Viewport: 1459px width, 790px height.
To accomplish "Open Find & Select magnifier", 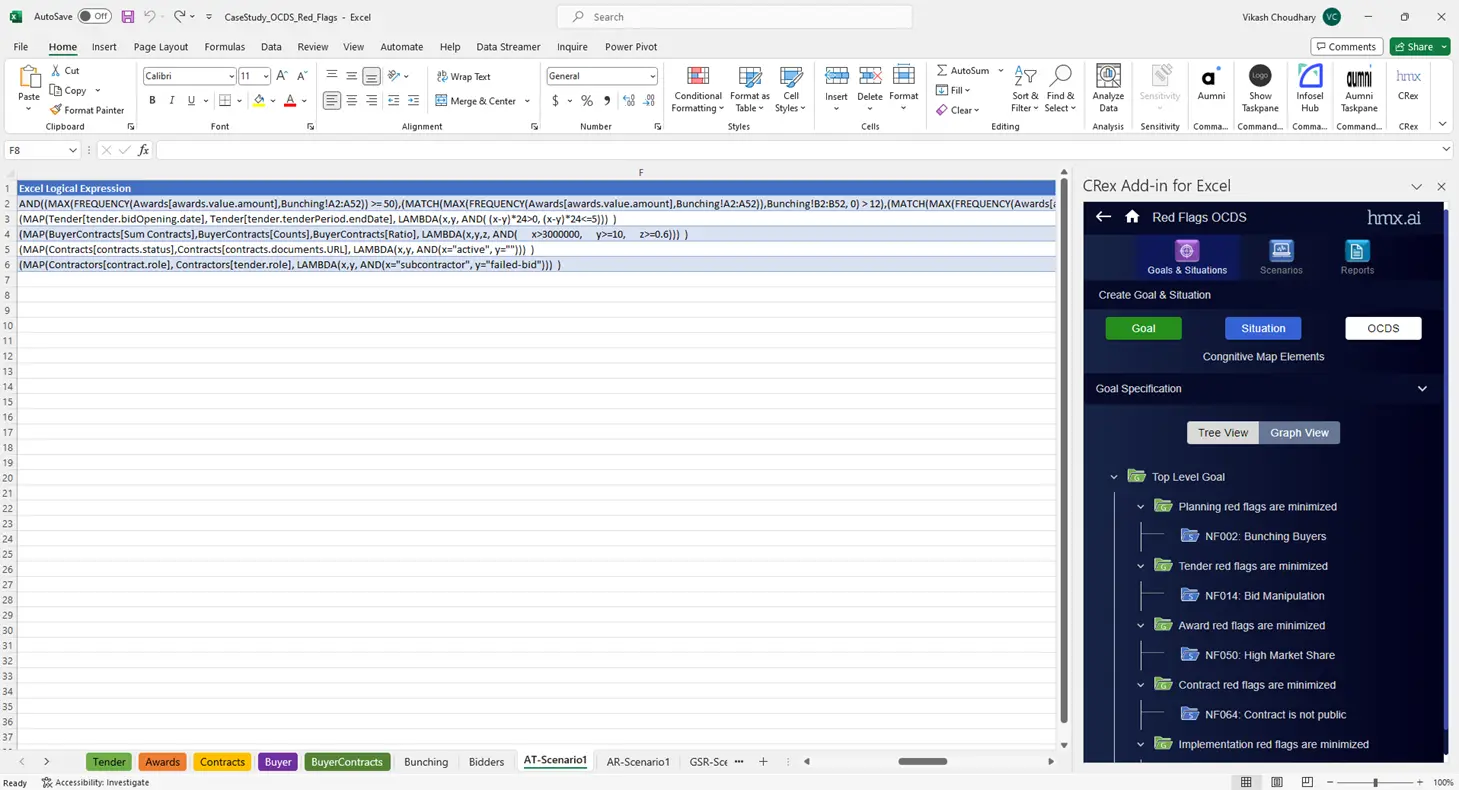I will pyautogui.click(x=1060, y=90).
